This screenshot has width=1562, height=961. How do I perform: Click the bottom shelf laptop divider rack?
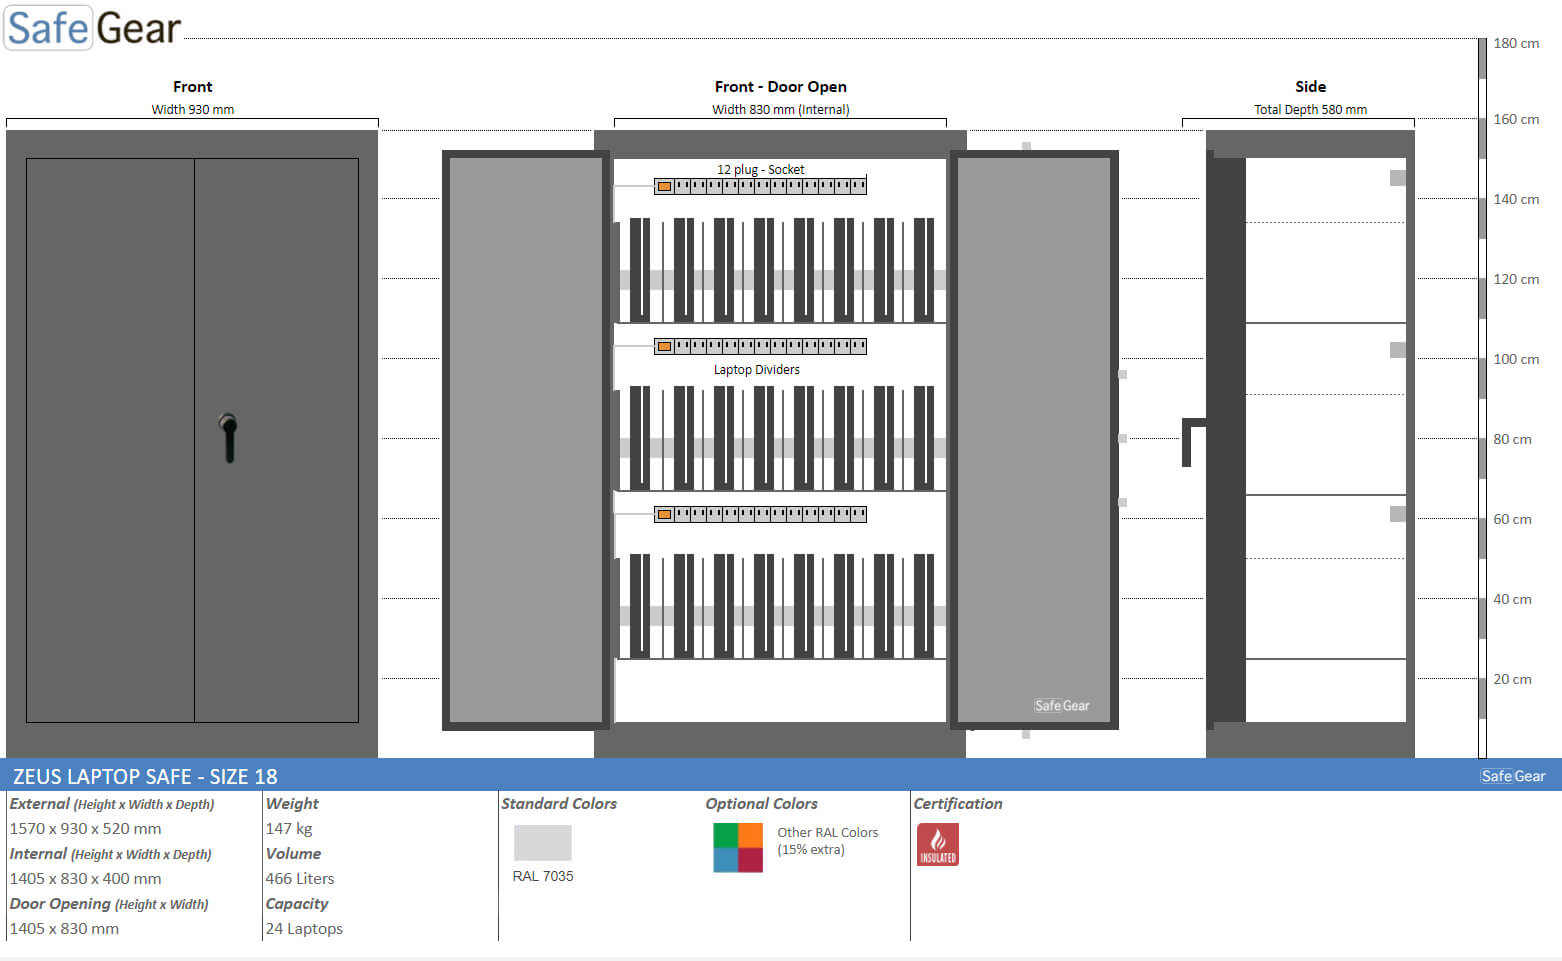tap(780, 606)
